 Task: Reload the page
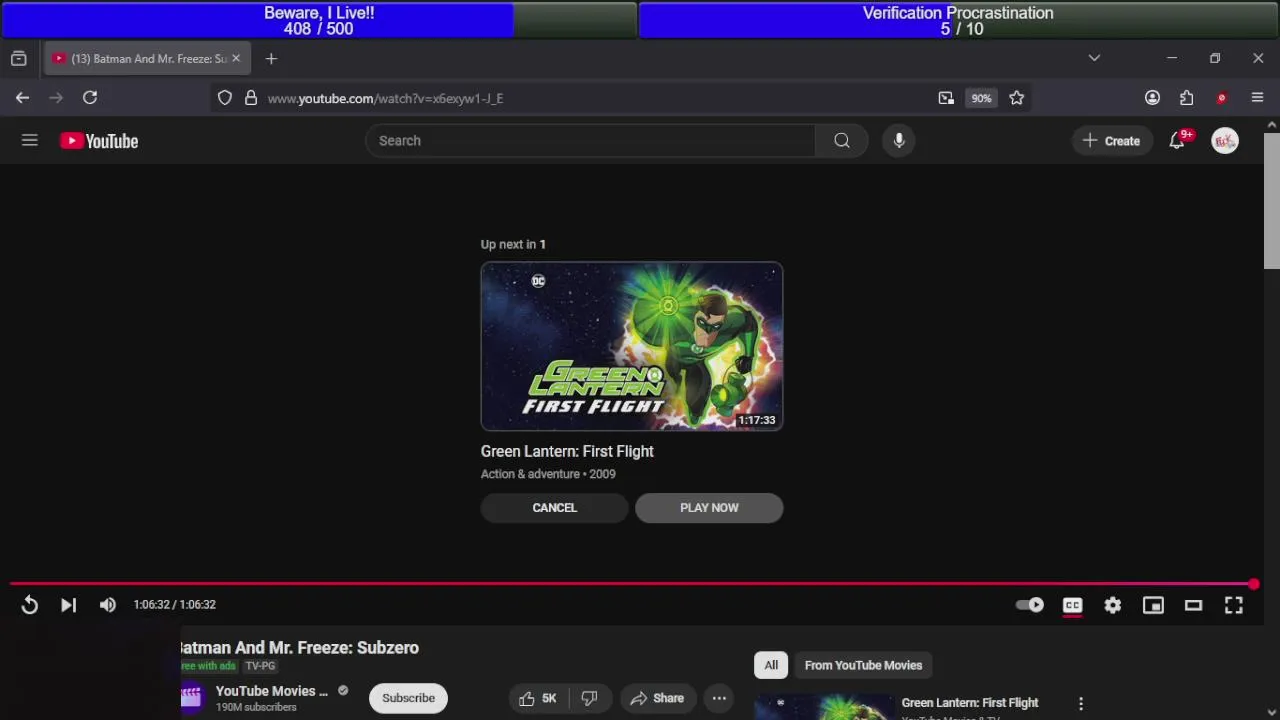(x=90, y=98)
